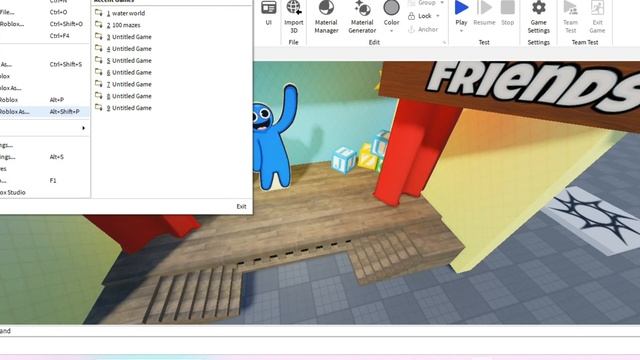Choose the Help entry with shortcut F1

[x=44, y=181]
